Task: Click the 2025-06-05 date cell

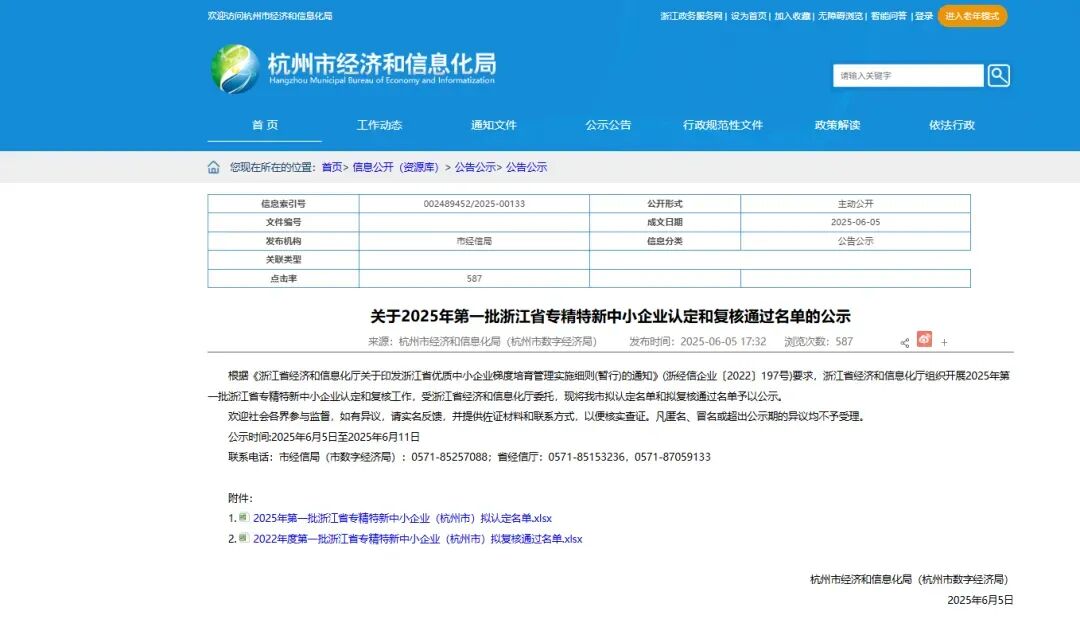Action: click(855, 222)
